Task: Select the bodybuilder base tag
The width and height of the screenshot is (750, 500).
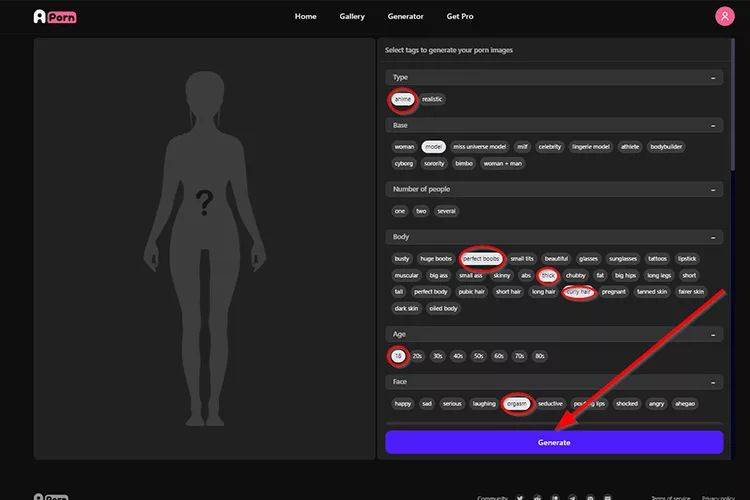Action: [x=666, y=147]
